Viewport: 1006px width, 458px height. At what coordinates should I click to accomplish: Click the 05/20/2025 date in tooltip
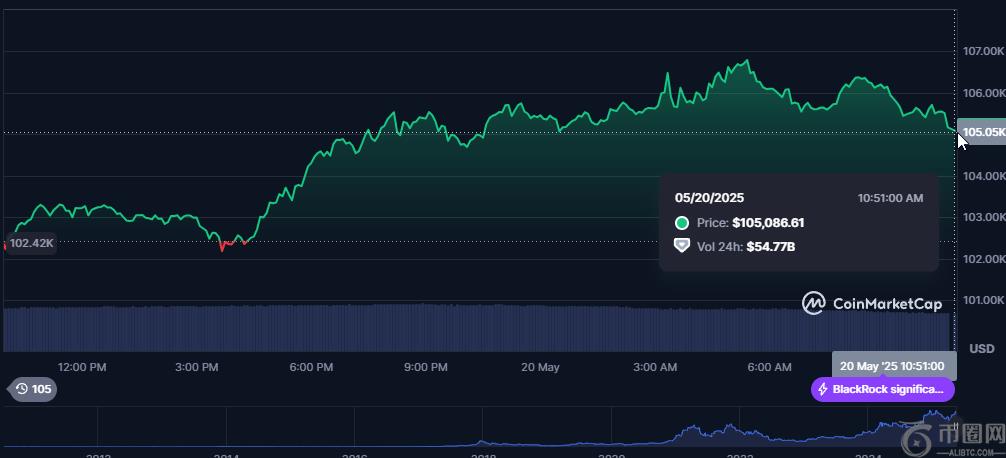click(709, 198)
